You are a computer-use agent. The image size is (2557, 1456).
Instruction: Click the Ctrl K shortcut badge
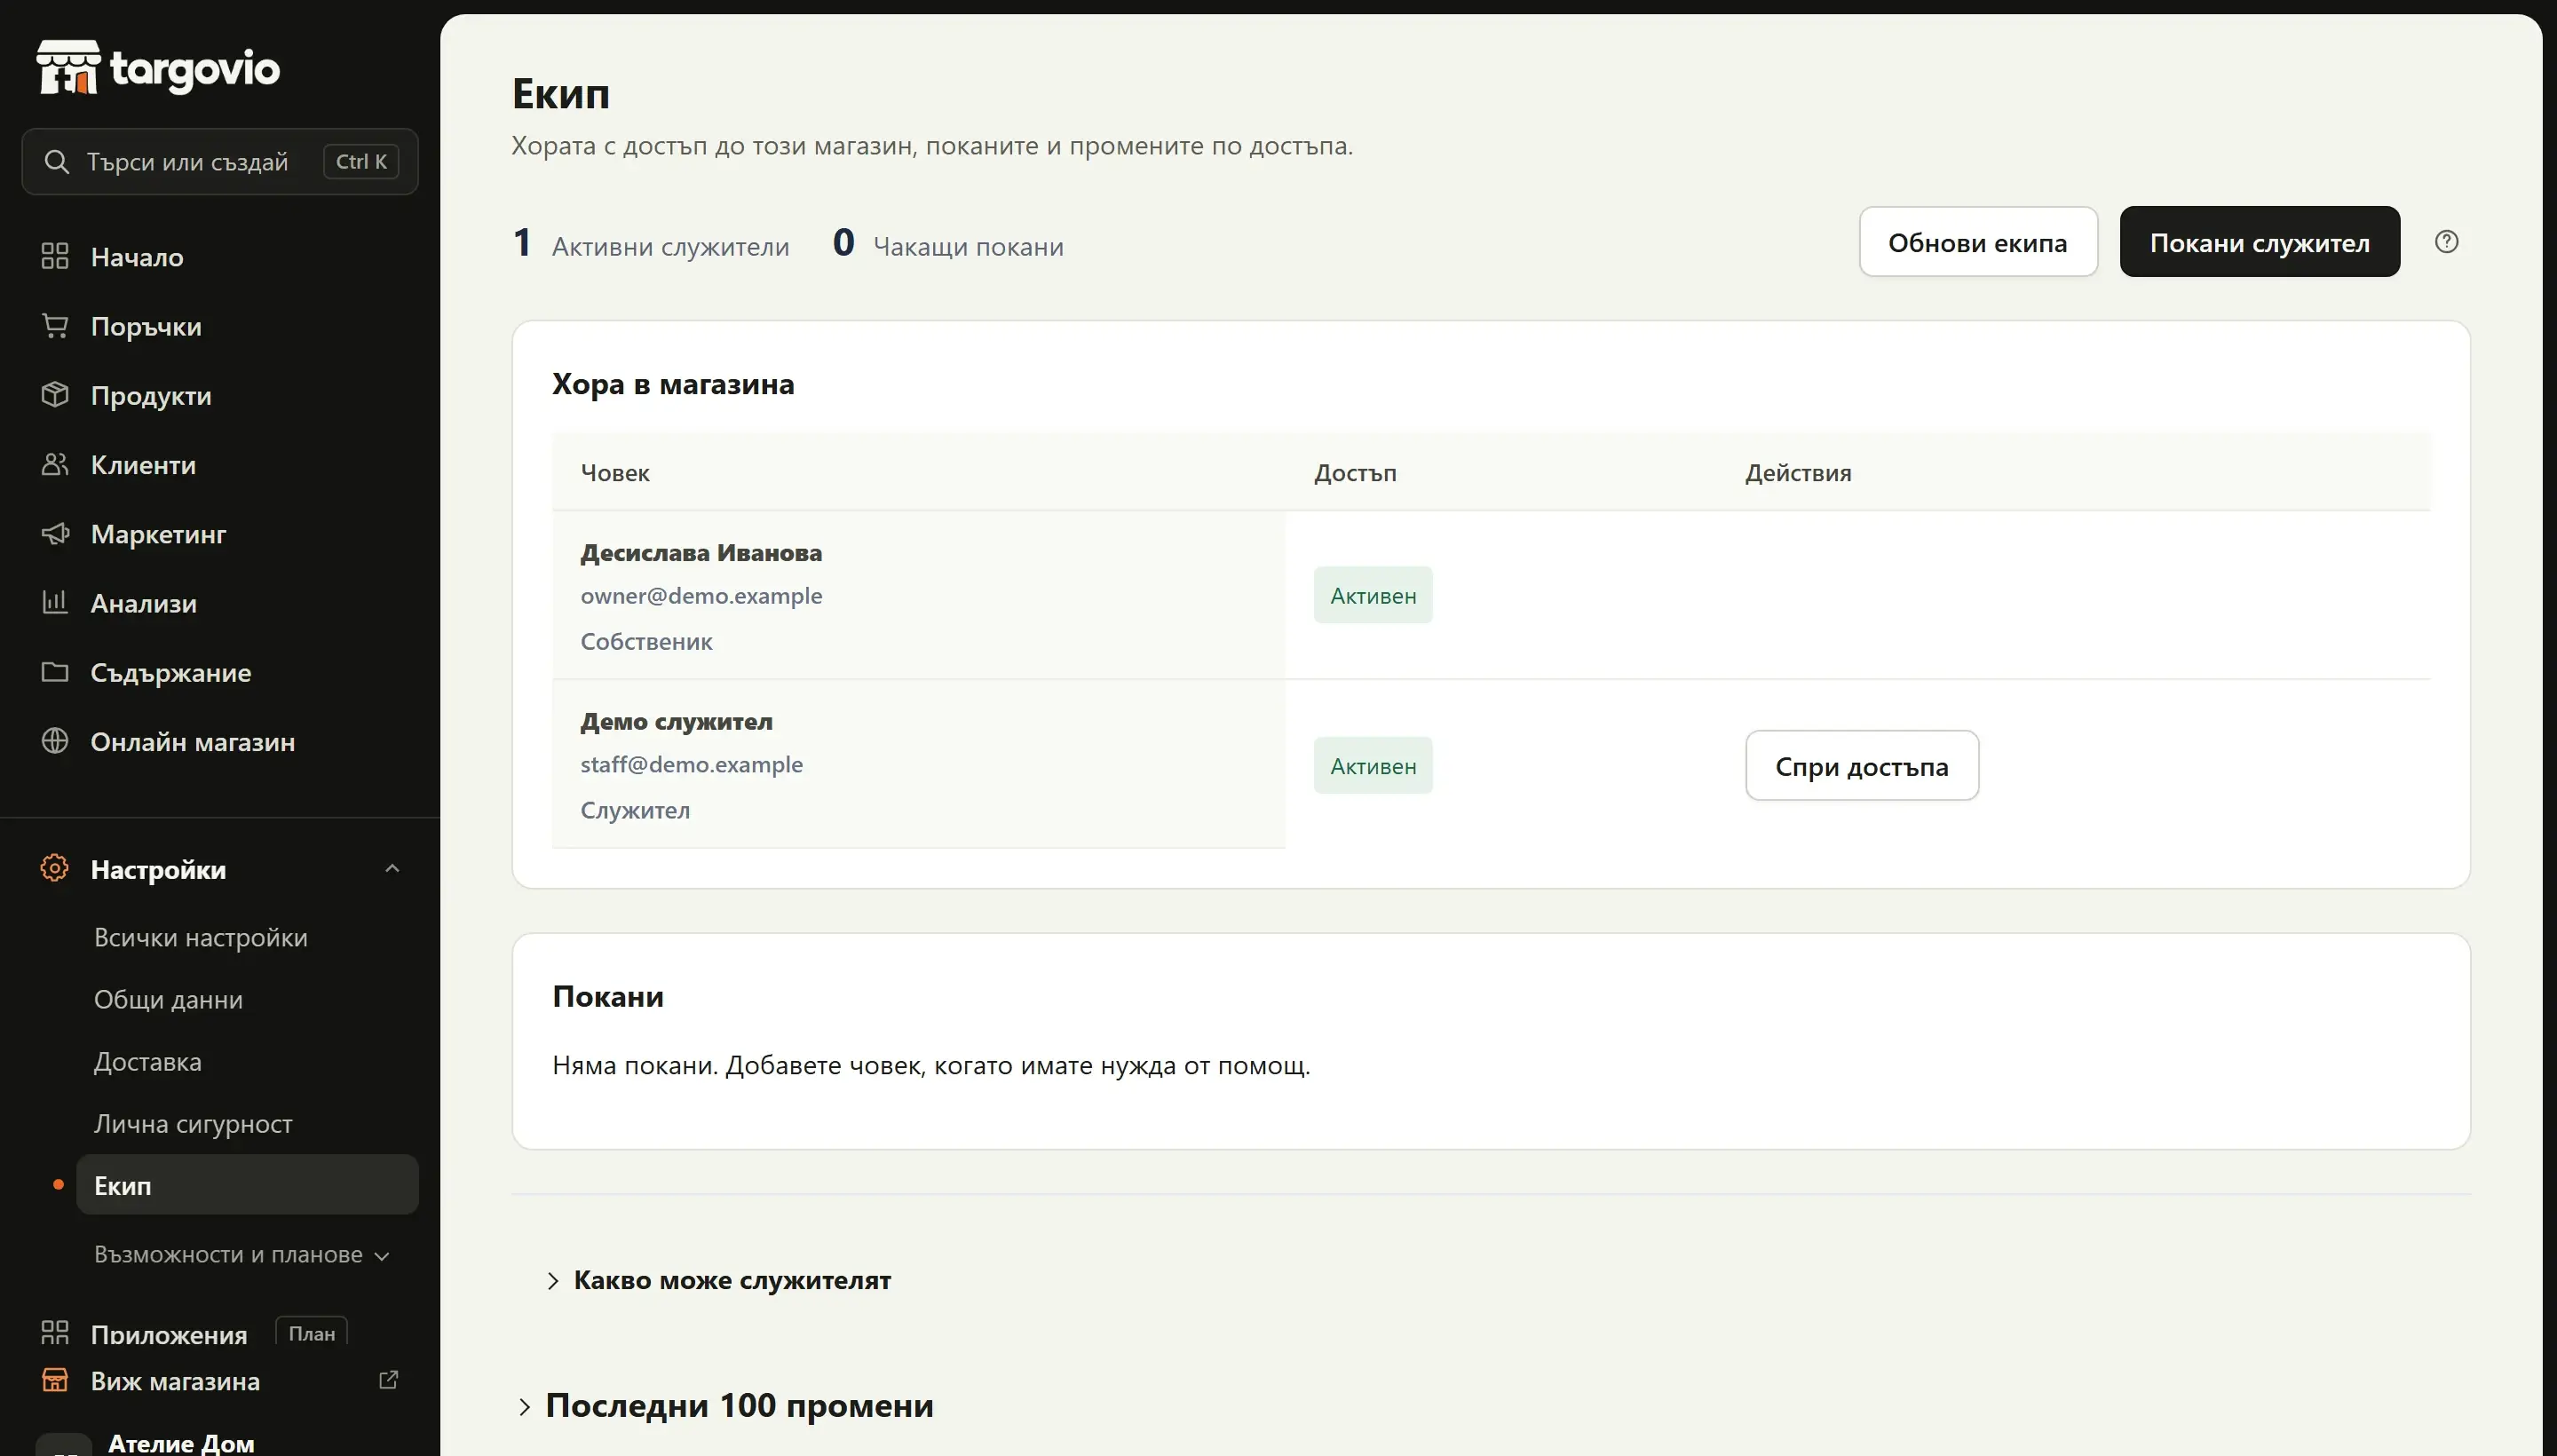361,161
